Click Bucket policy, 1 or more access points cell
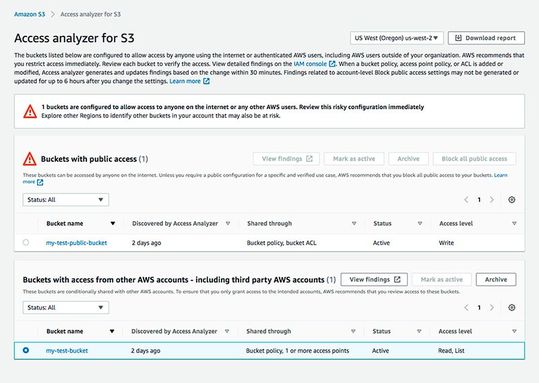This screenshot has height=383, width=539. tap(297, 351)
